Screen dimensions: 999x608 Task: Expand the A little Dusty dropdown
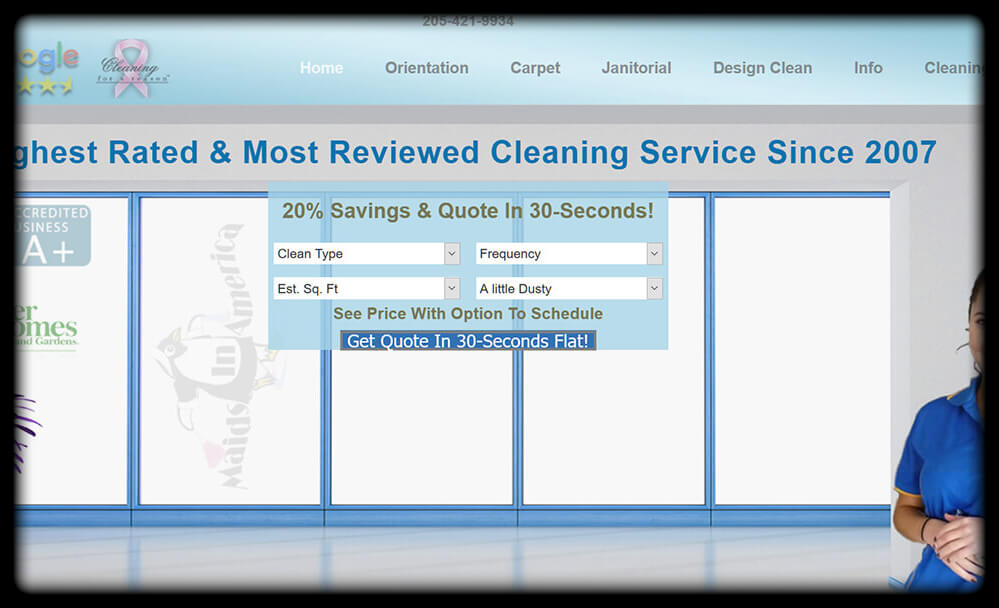click(568, 289)
